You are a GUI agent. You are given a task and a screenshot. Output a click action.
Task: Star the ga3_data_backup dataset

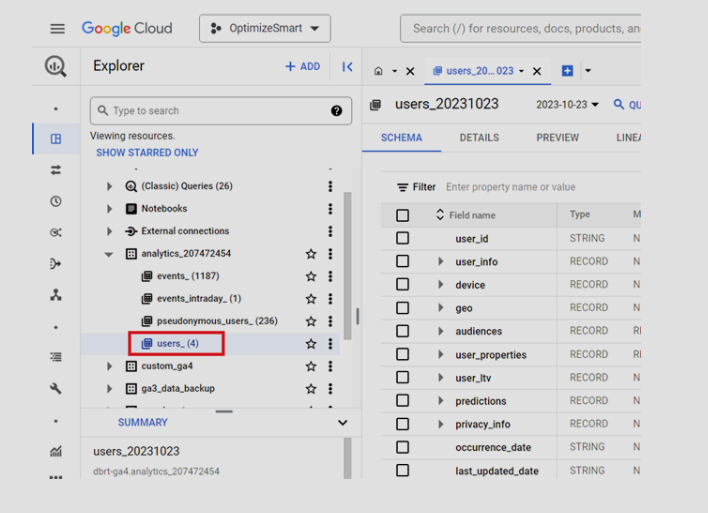311,388
